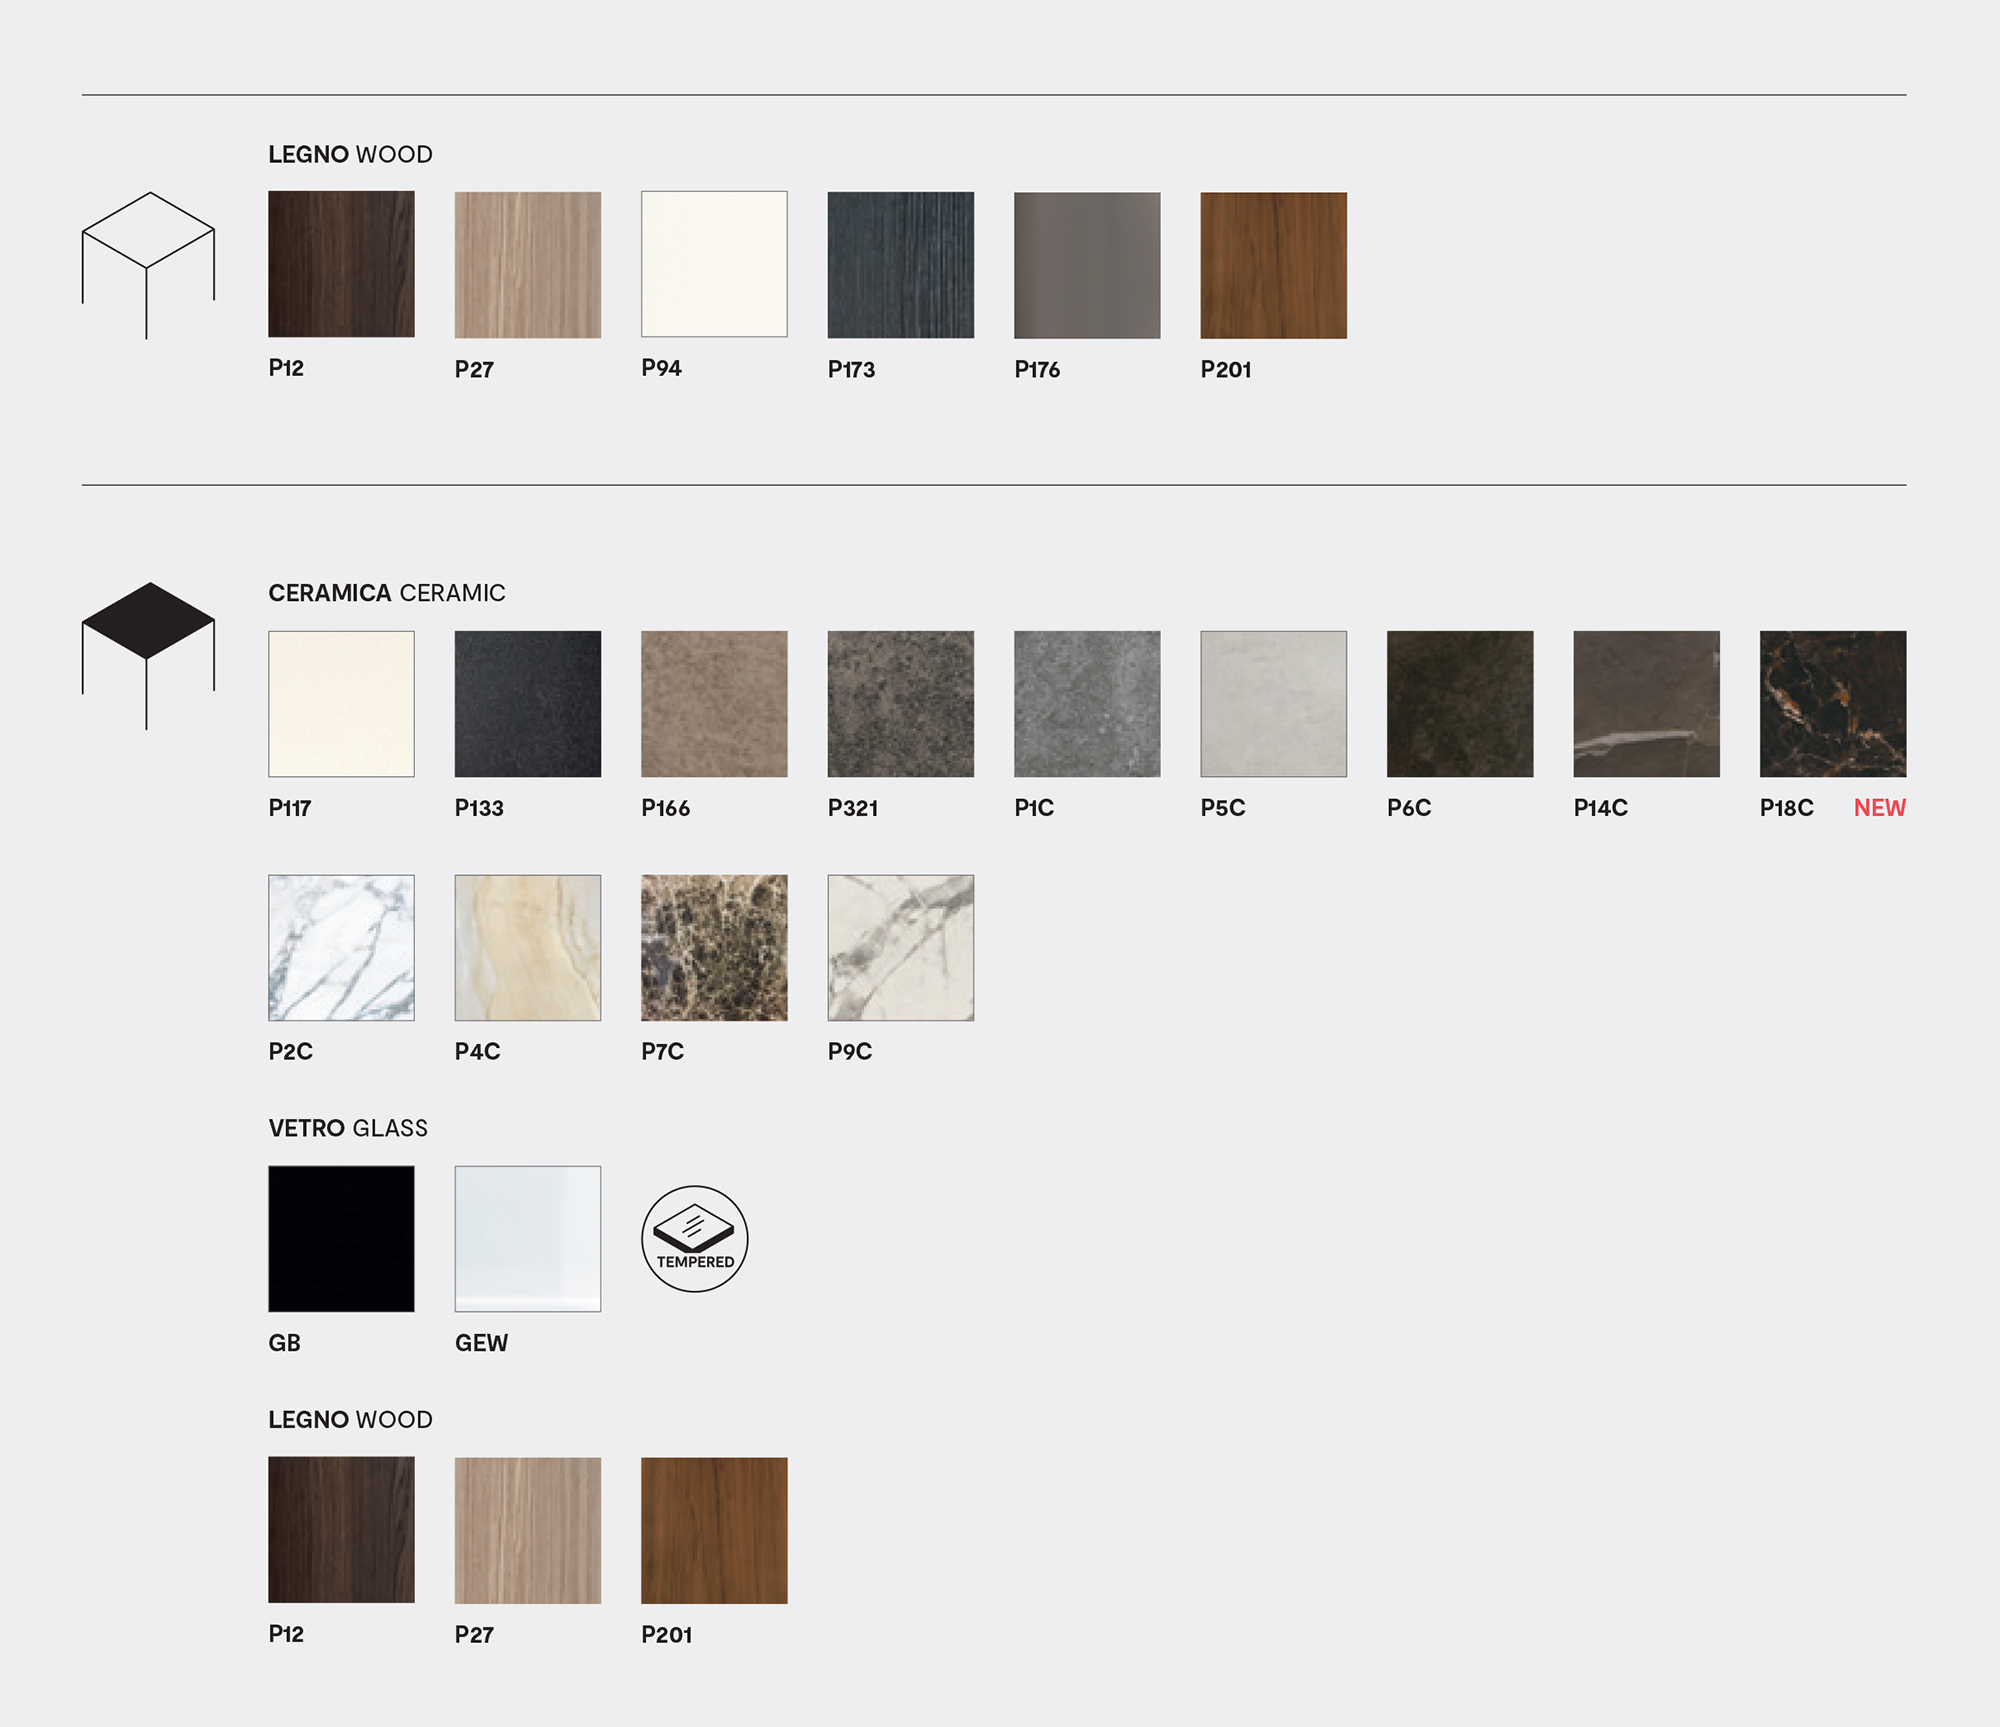
Task: Click the Tempered glass badge icon
Action: pyautogui.click(x=694, y=1238)
